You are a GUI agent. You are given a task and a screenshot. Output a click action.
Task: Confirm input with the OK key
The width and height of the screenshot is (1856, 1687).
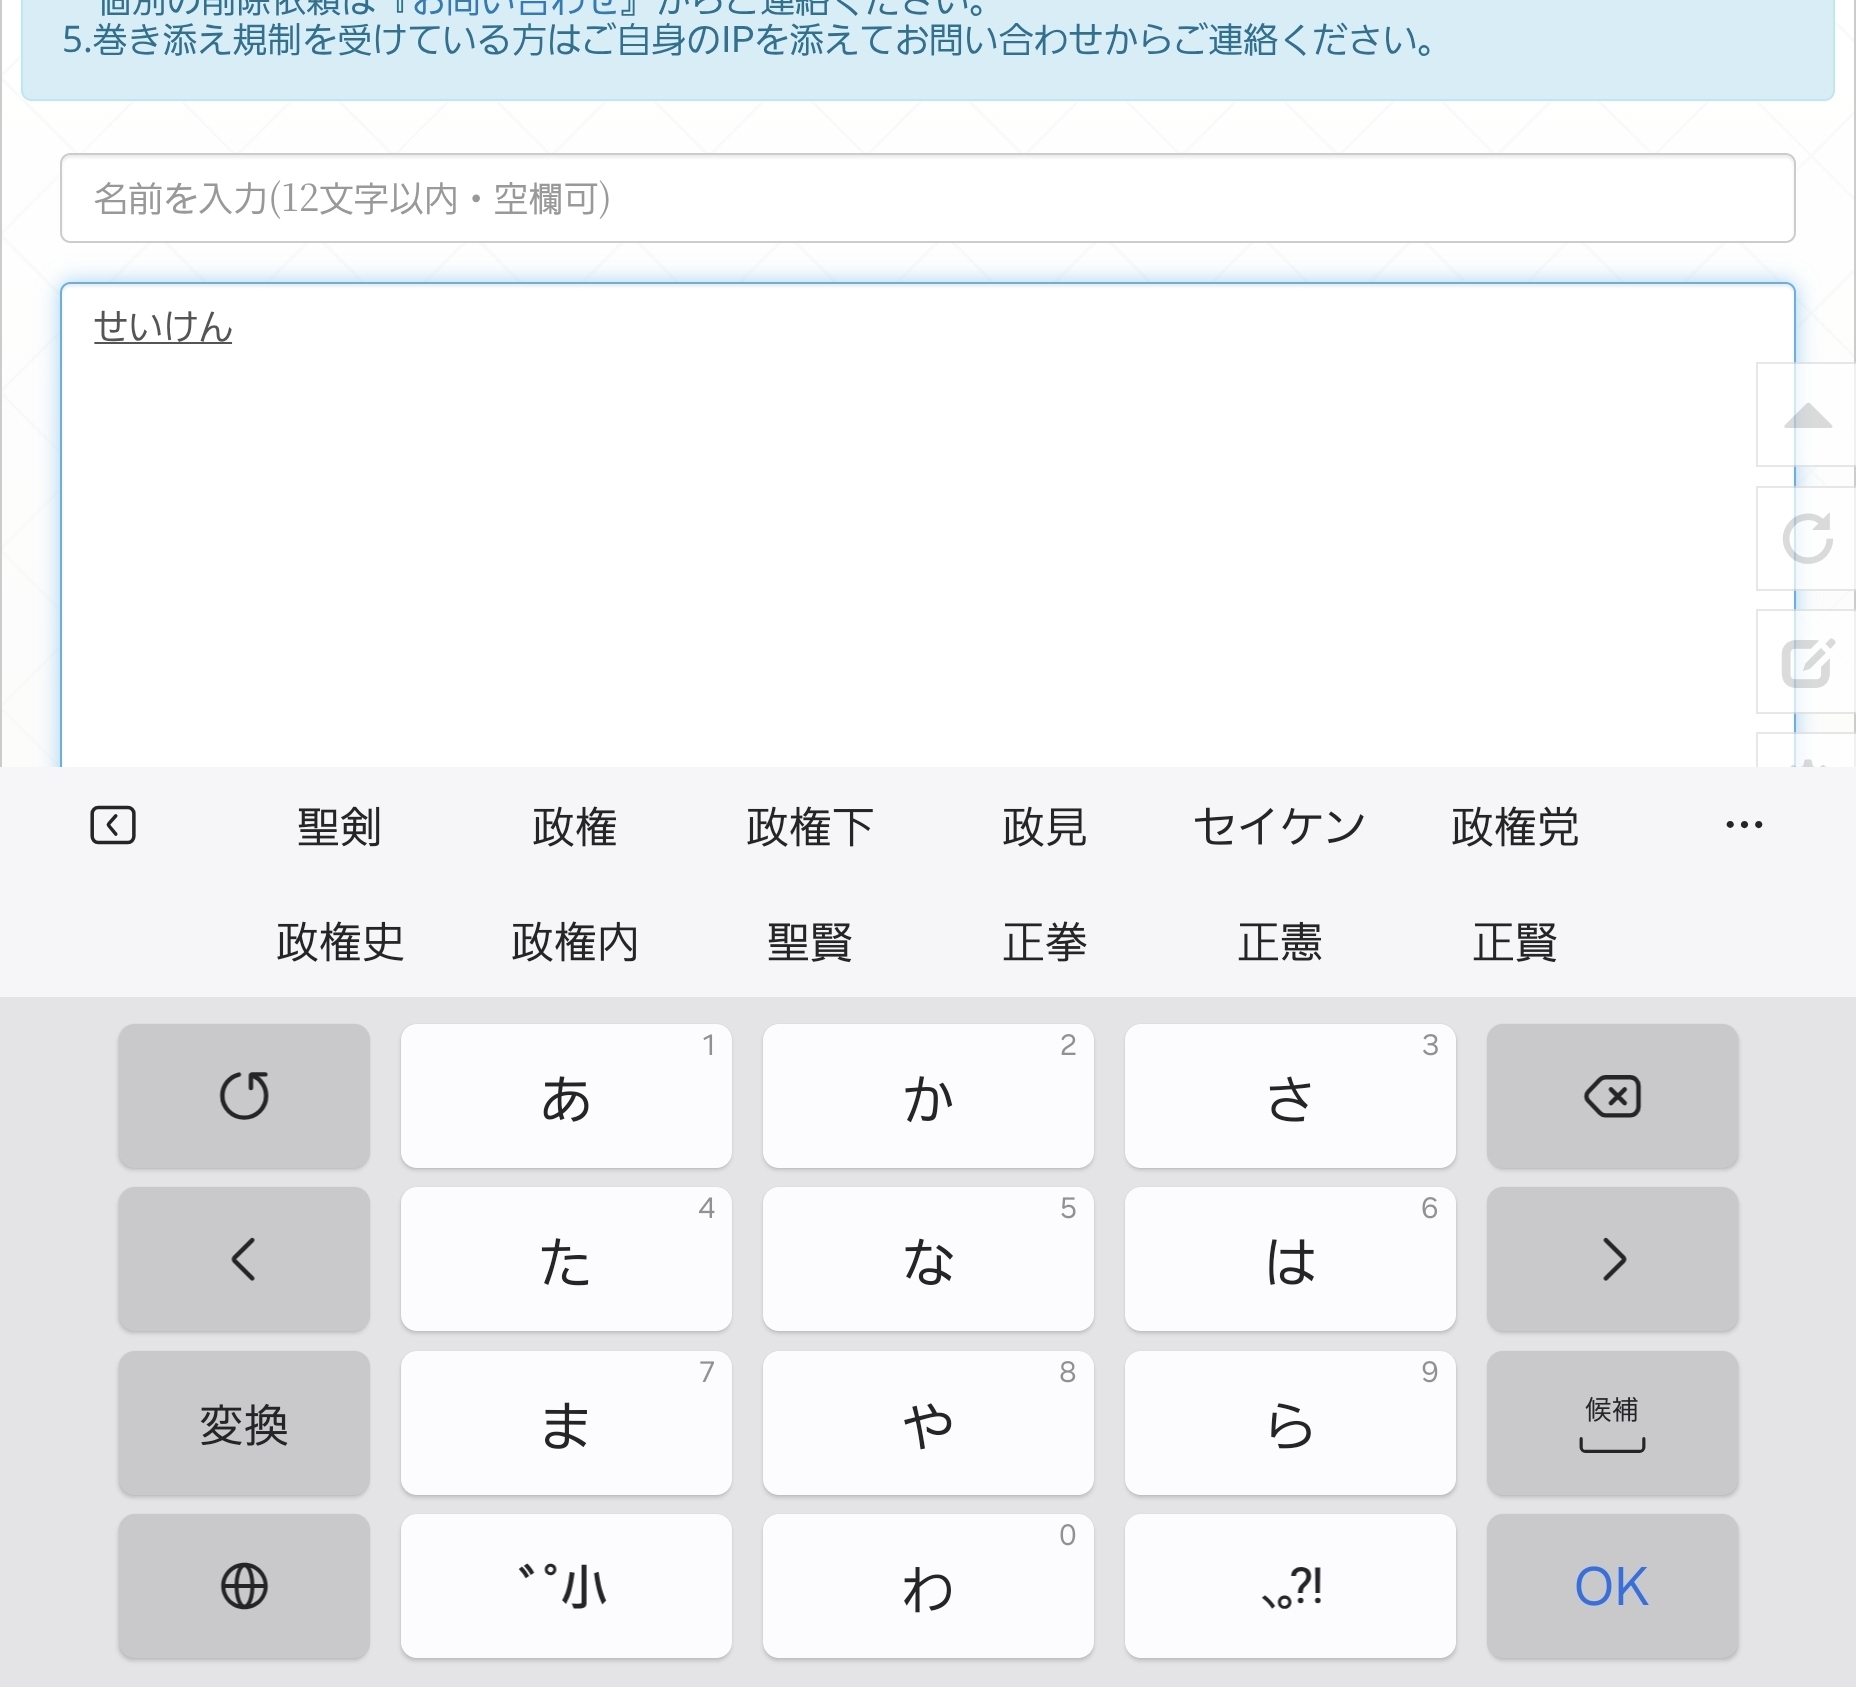coord(1612,1586)
